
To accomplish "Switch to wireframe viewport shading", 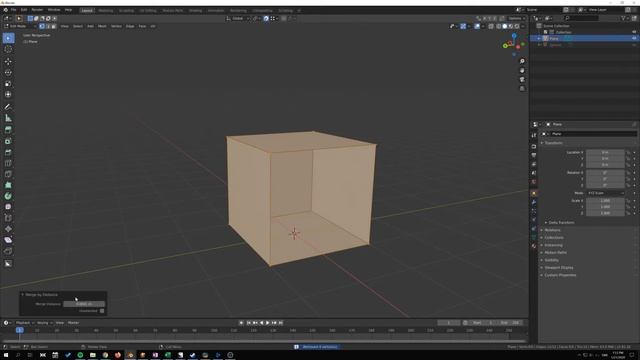I will pos(499,26).
